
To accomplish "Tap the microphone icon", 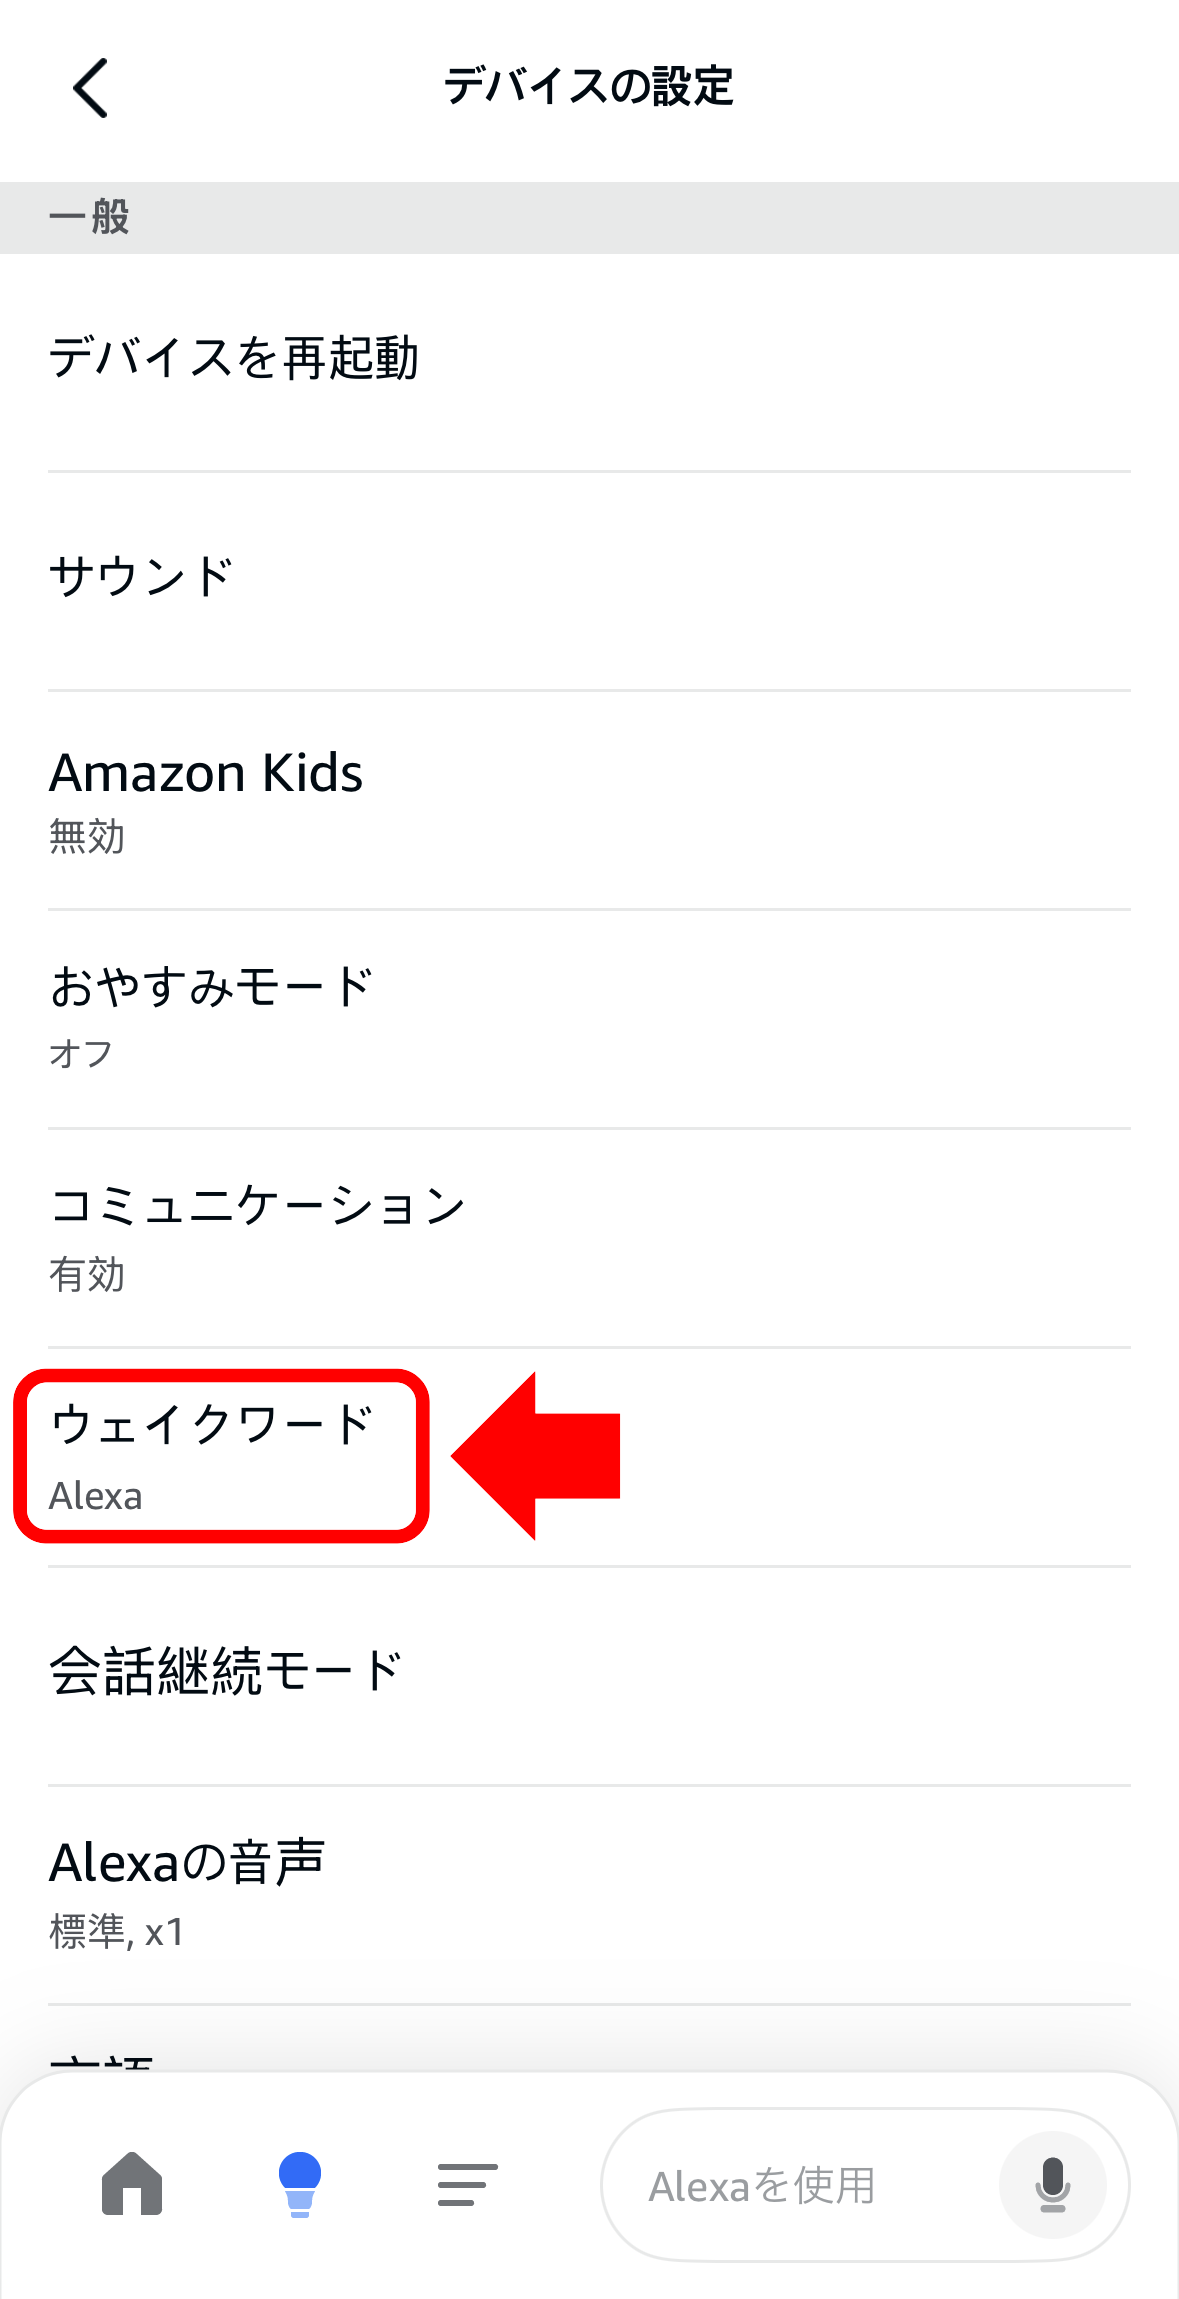I will tap(1052, 2184).
